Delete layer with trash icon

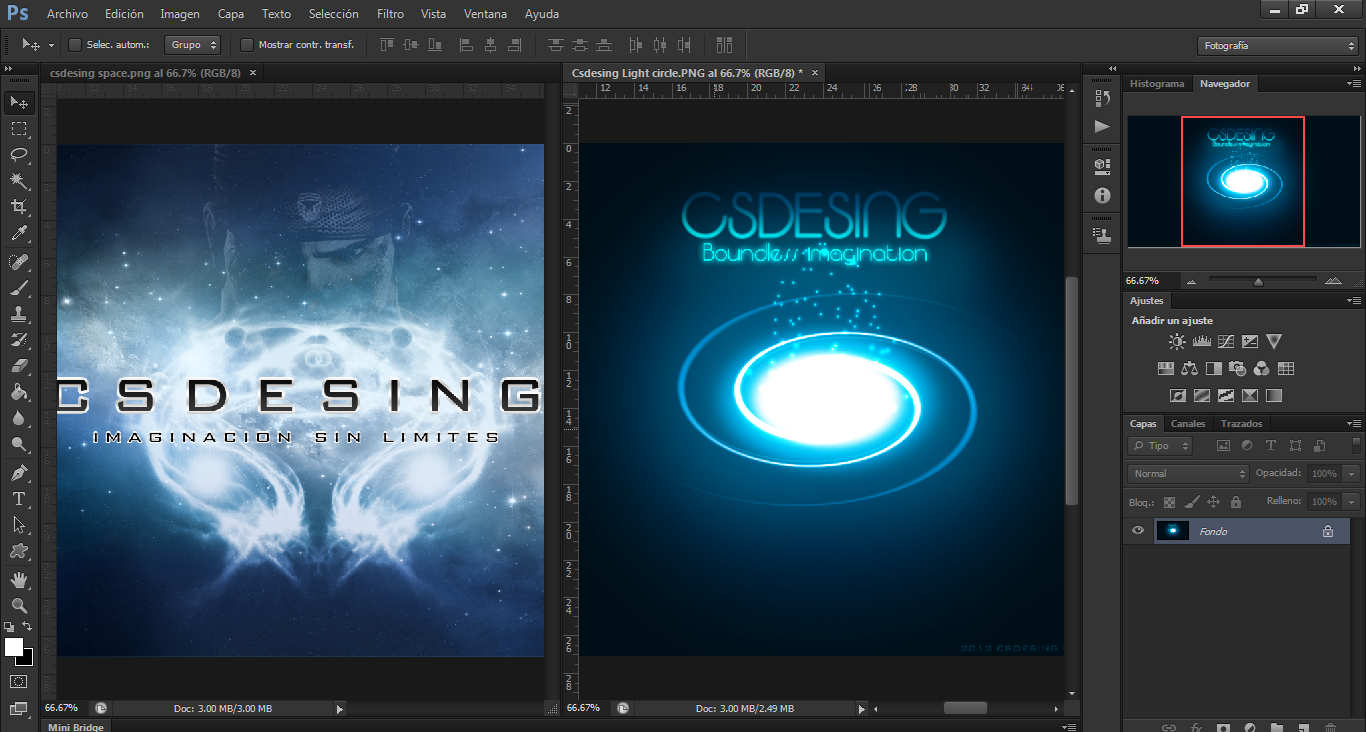click(x=1330, y=728)
